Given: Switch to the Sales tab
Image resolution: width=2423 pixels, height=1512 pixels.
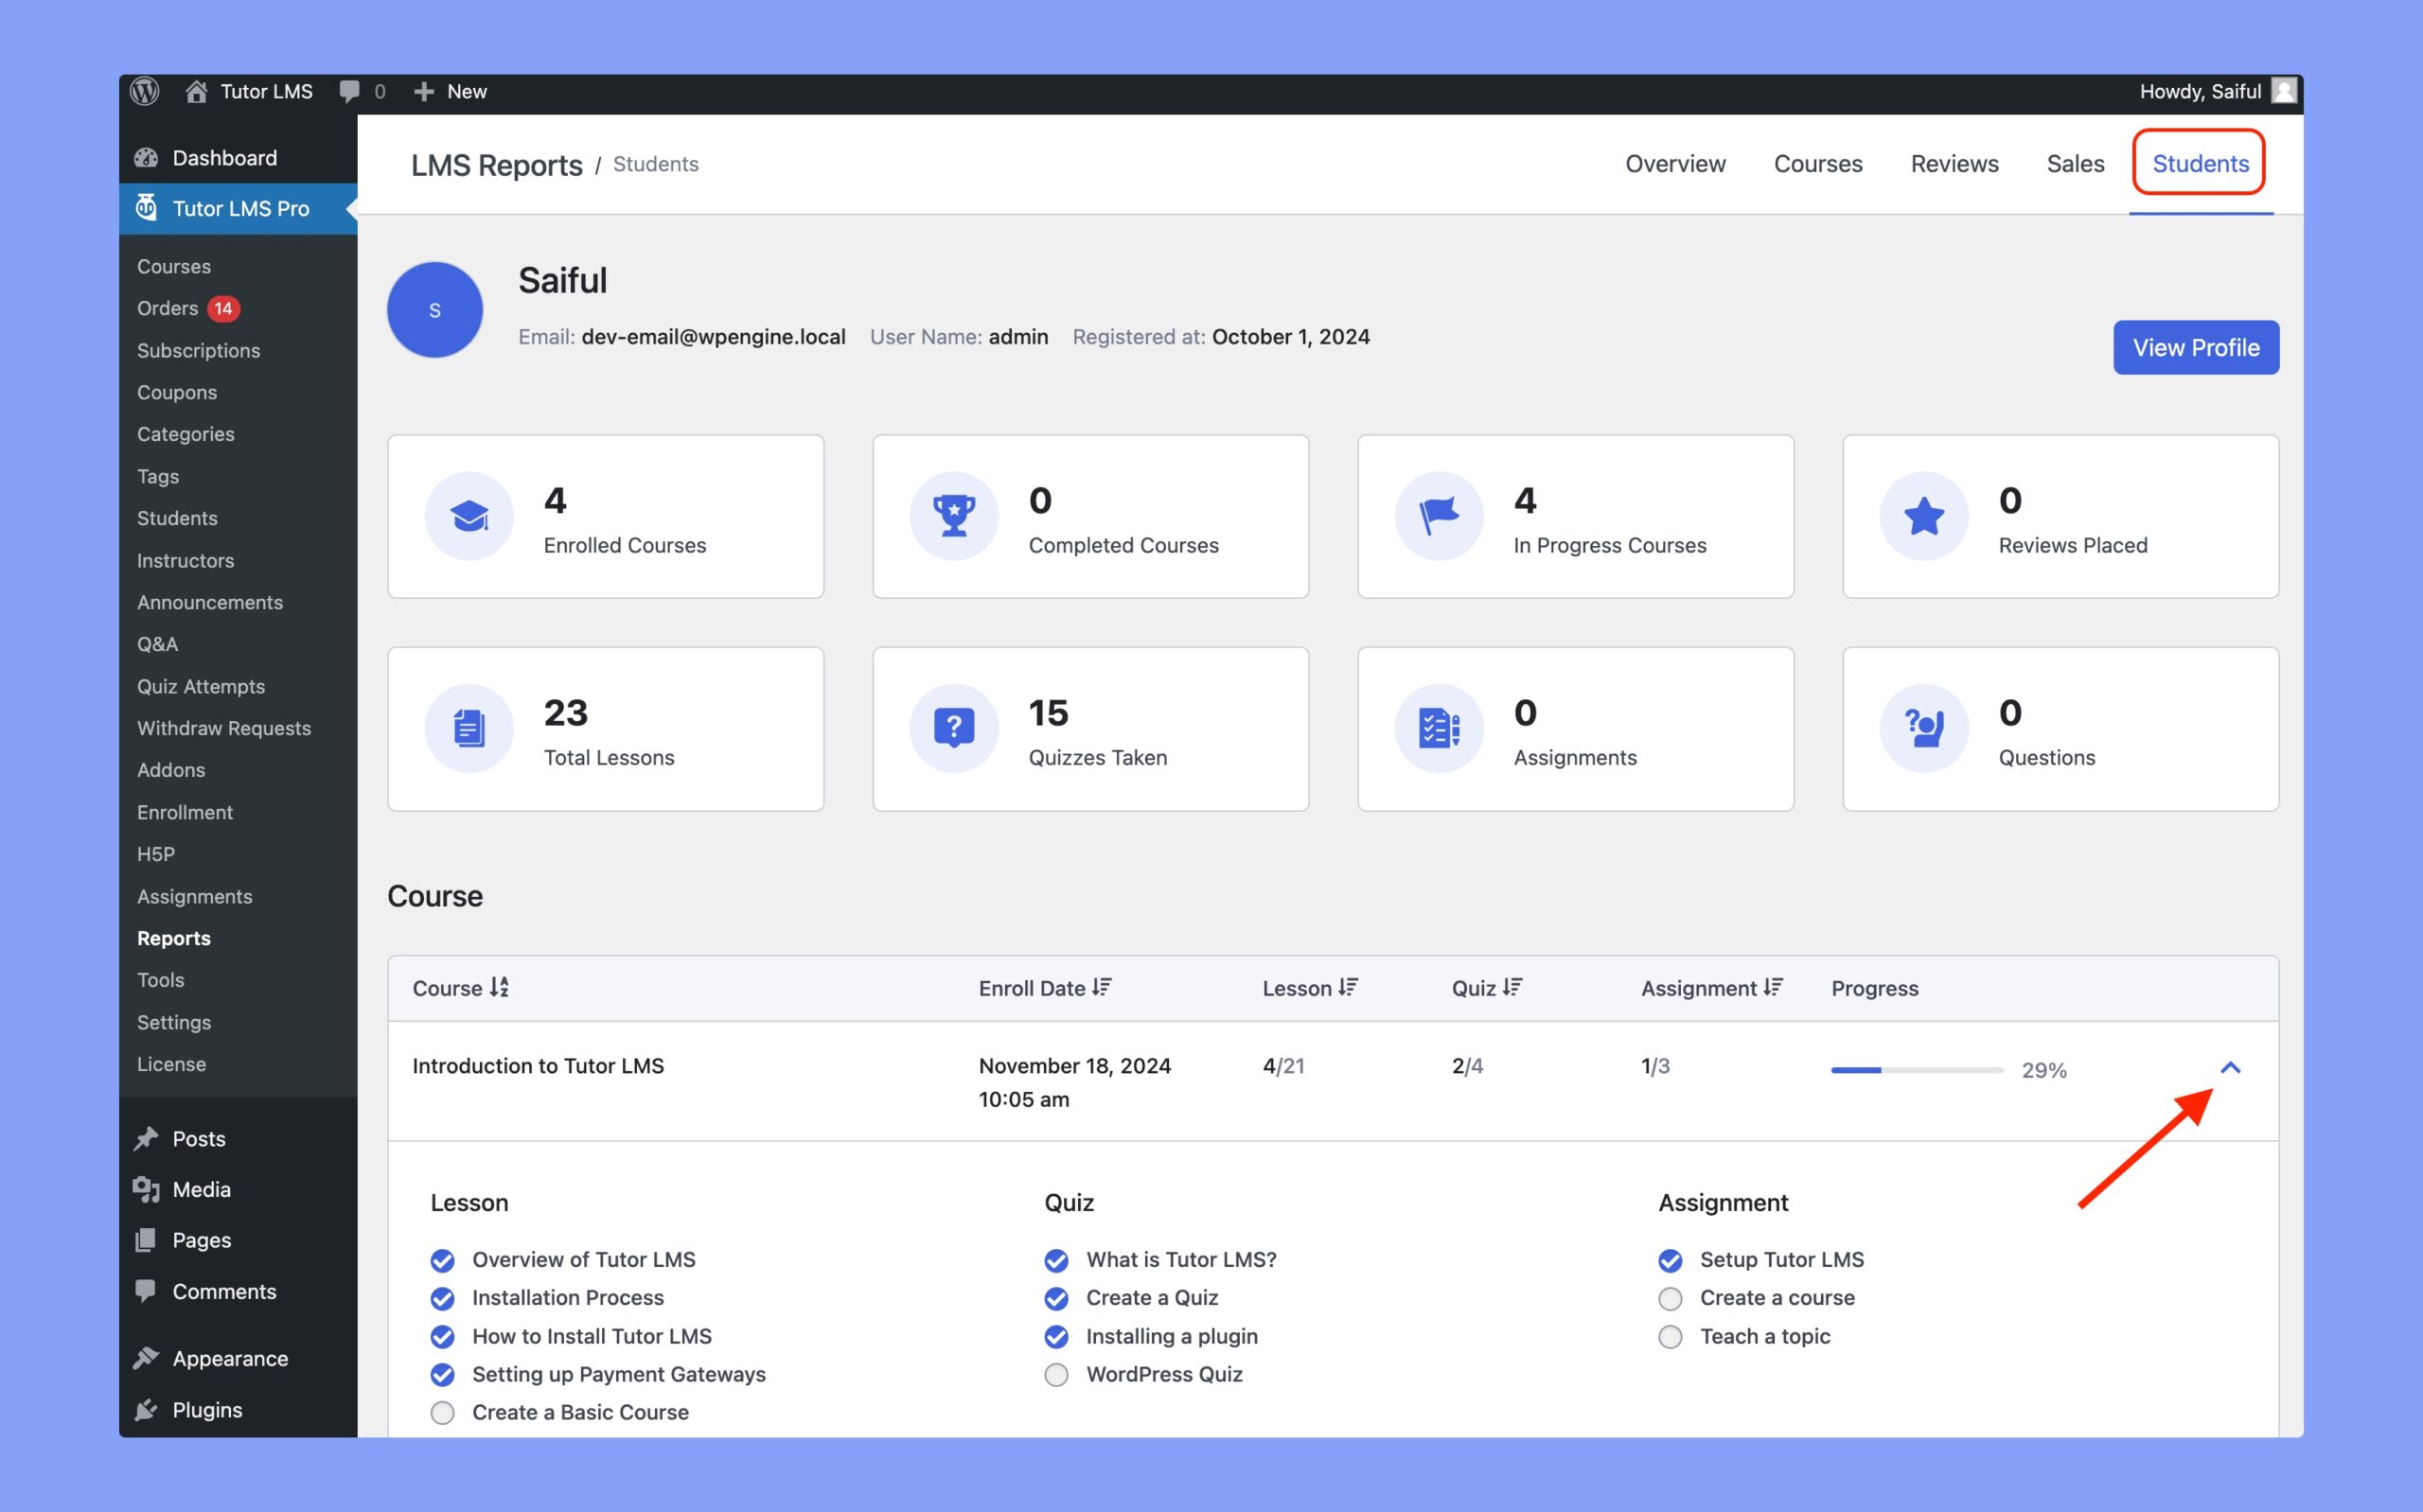Looking at the screenshot, I should [2075, 164].
